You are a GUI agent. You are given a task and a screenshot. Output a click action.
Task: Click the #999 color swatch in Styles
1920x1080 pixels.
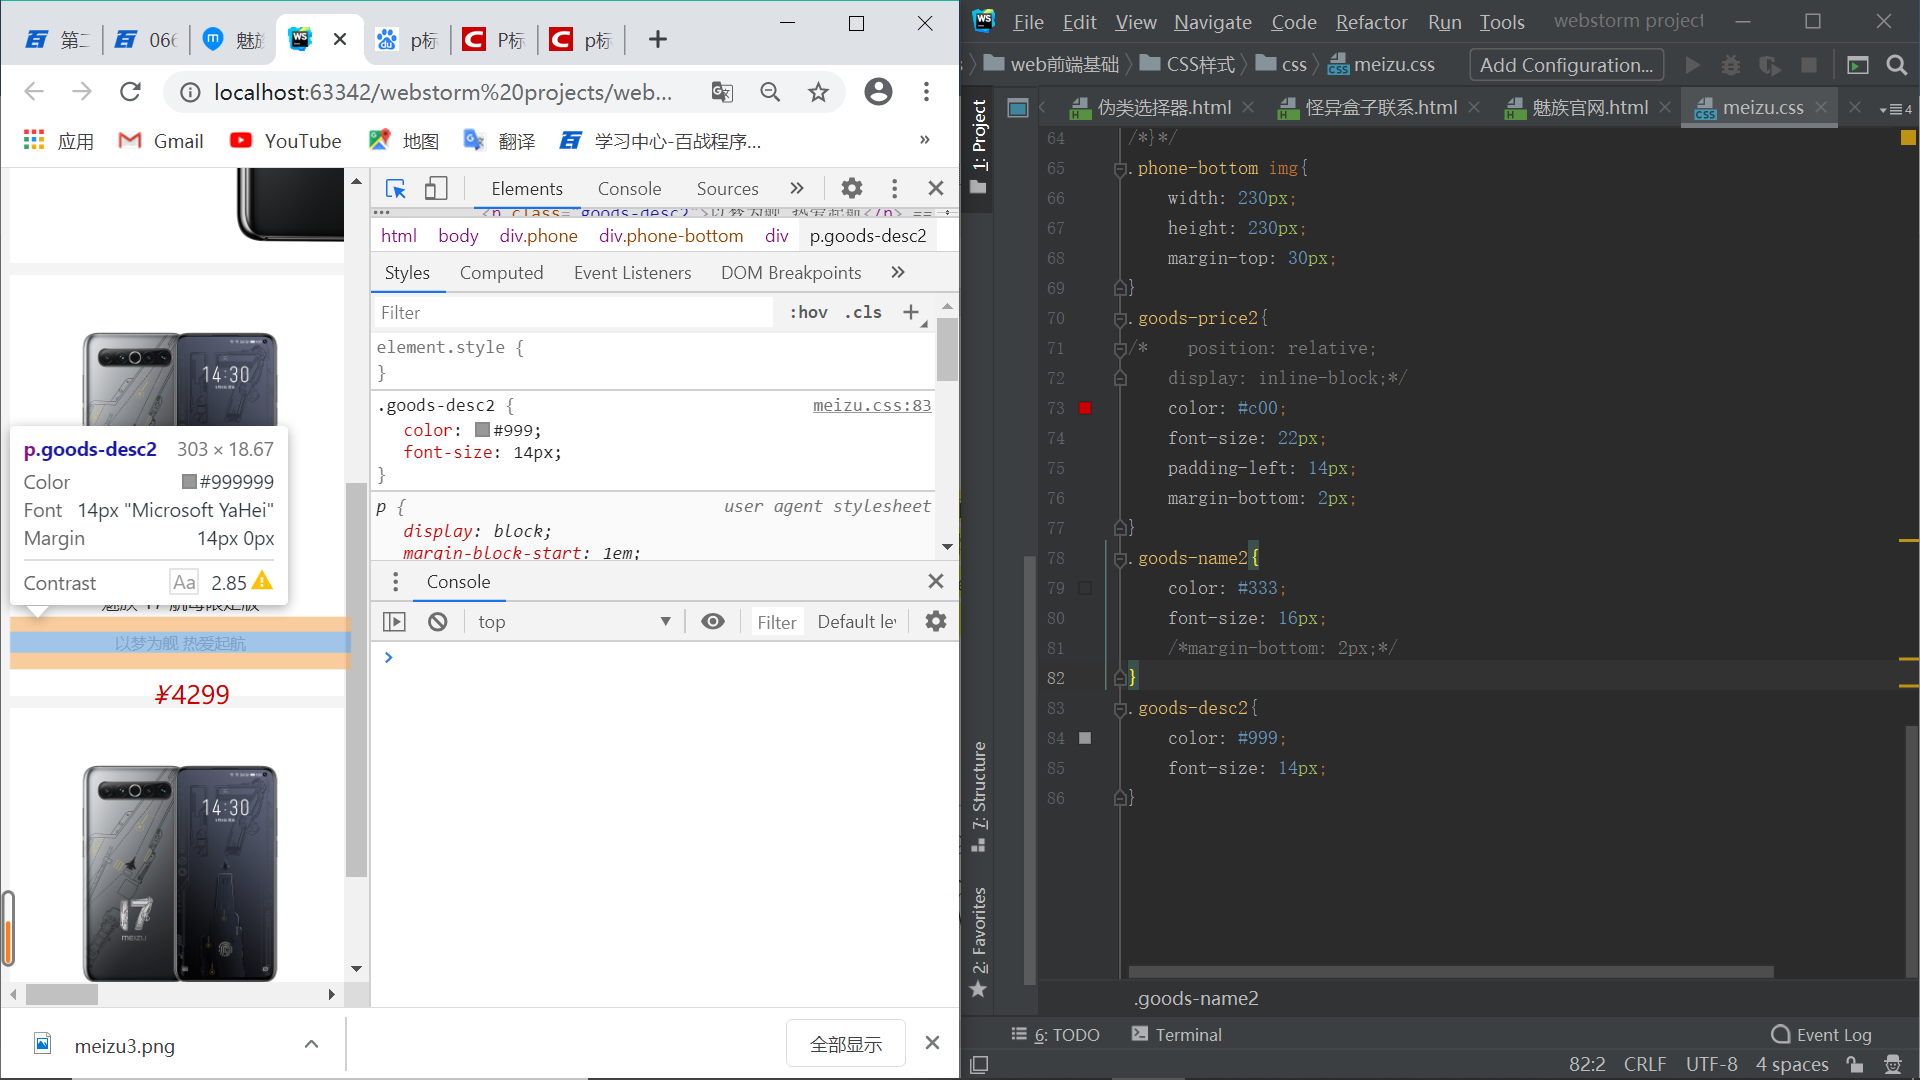click(482, 430)
